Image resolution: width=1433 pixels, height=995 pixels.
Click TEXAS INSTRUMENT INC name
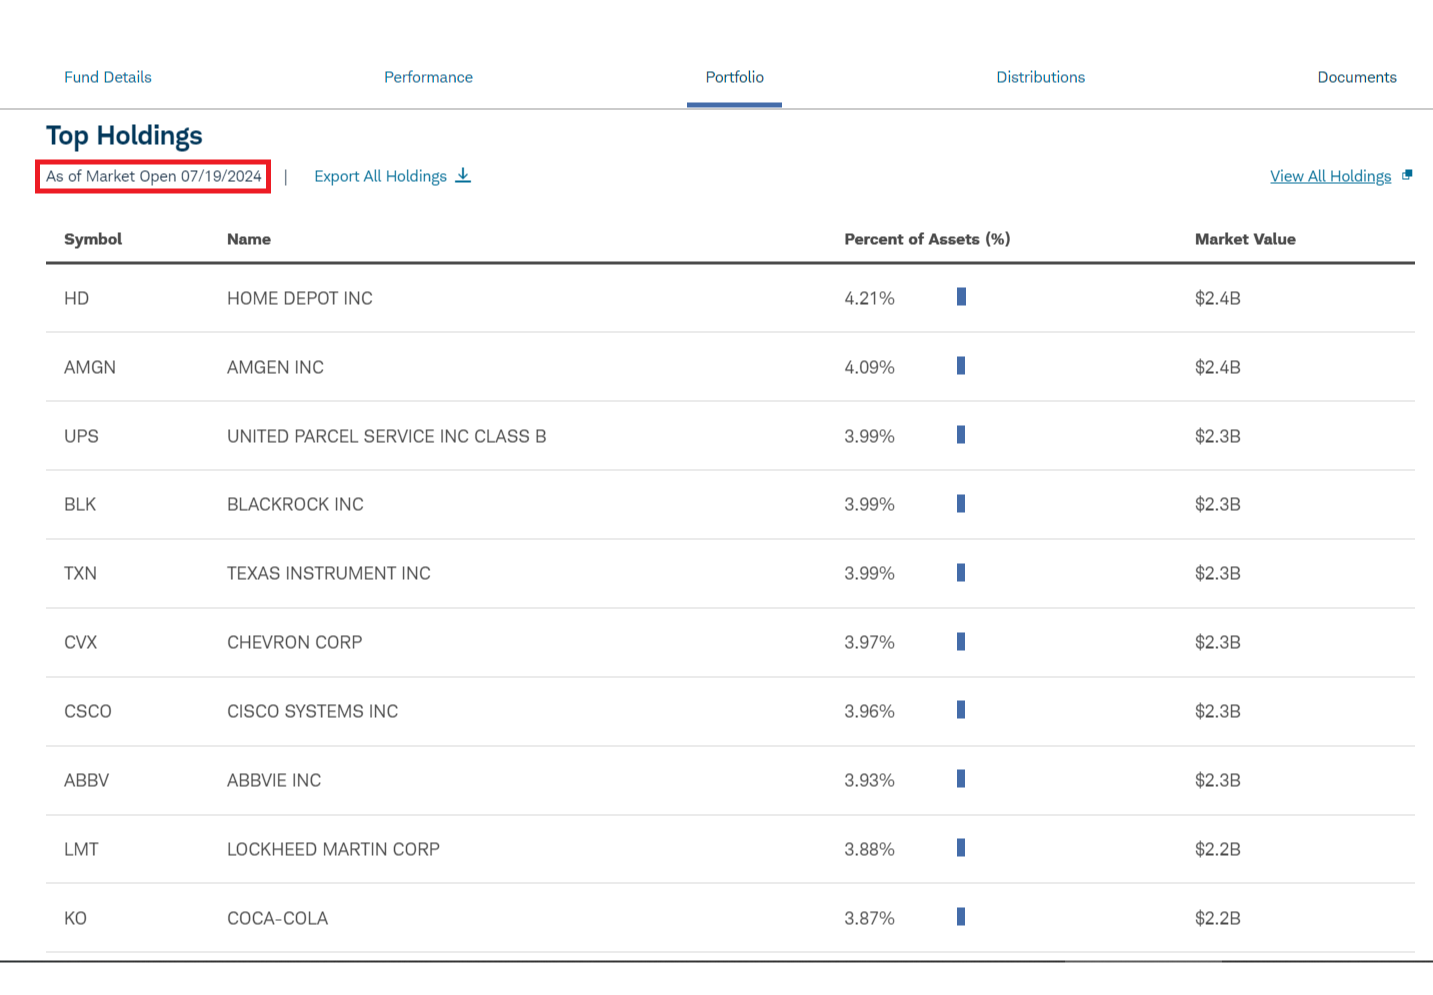[x=329, y=573]
